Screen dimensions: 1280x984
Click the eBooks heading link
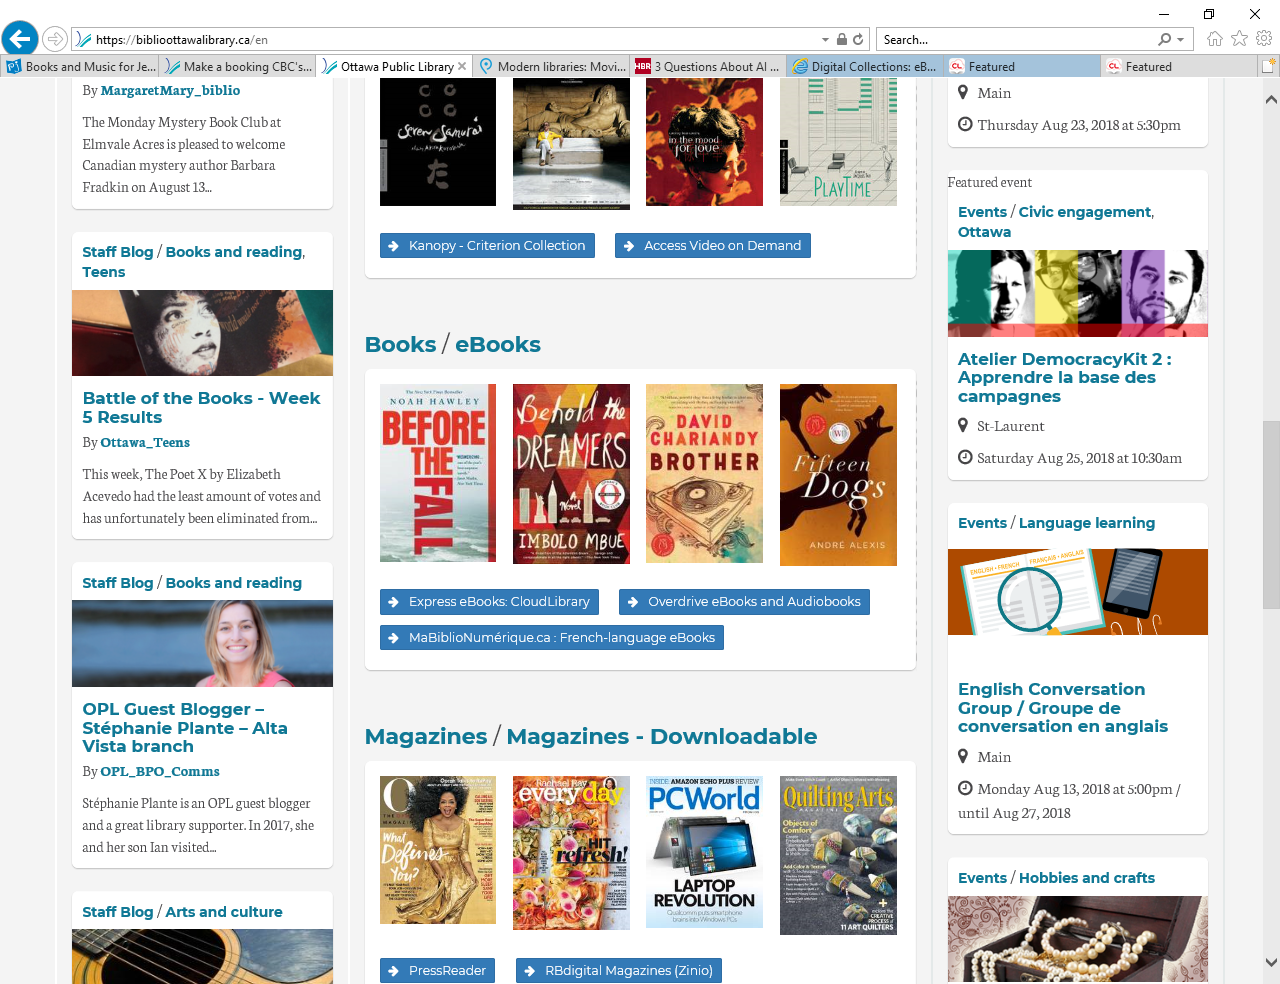click(498, 345)
